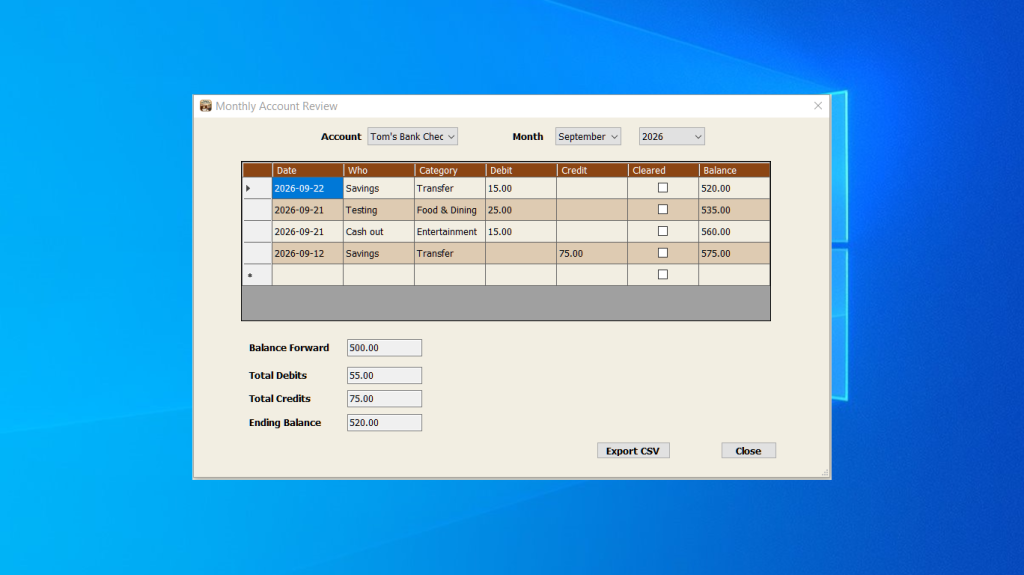Image resolution: width=1024 pixels, height=575 pixels.
Task: Expand the Month September dropdown
Action: [x=588, y=137]
